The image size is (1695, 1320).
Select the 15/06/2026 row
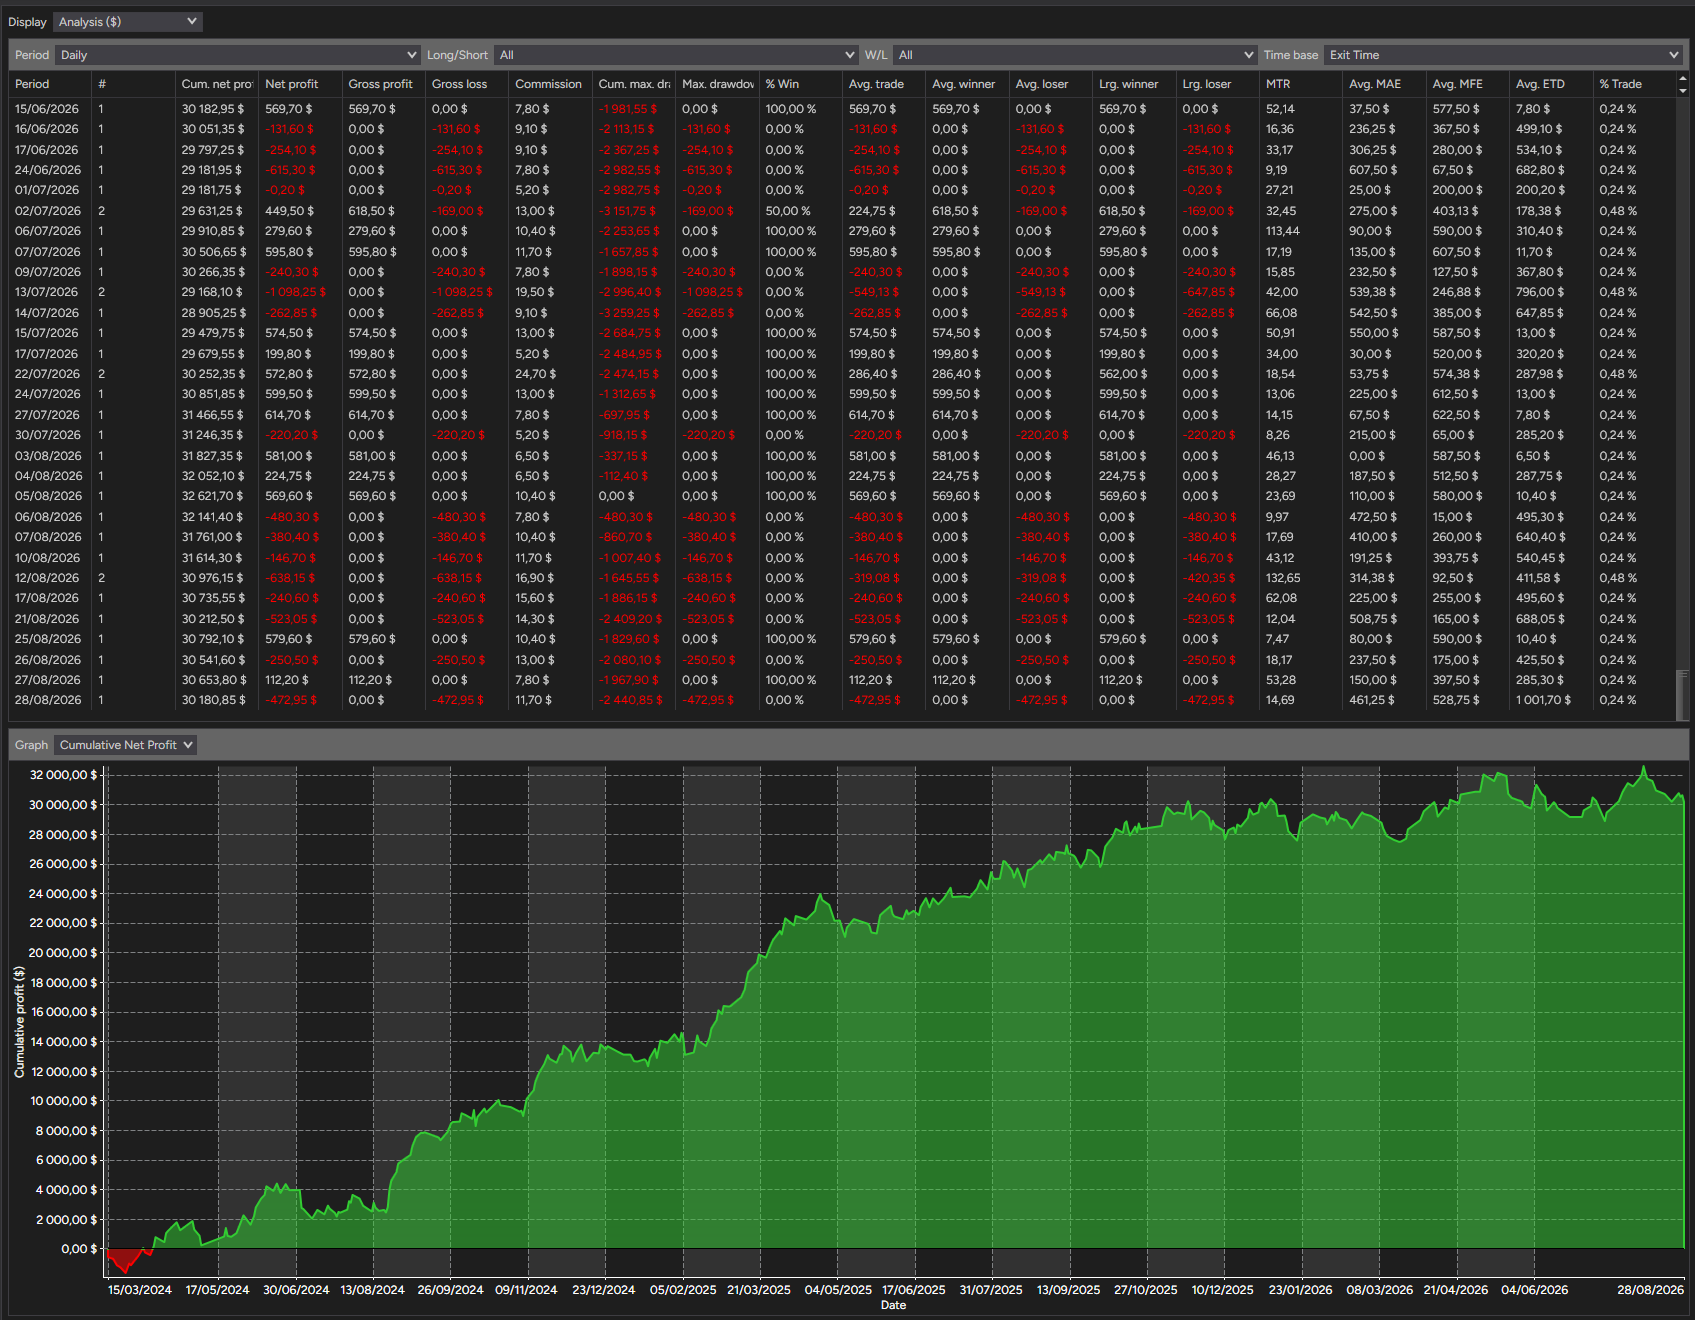[842, 109]
